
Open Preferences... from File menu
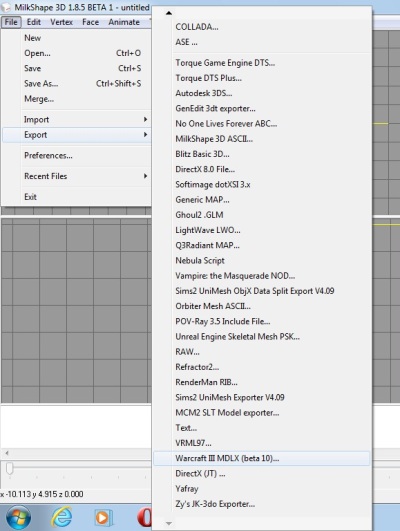pyautogui.click(x=77, y=155)
